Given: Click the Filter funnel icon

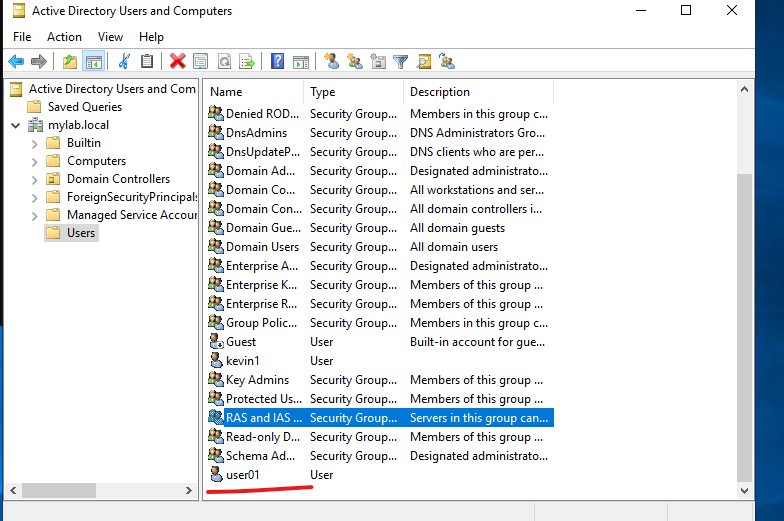Looking at the screenshot, I should point(400,62).
